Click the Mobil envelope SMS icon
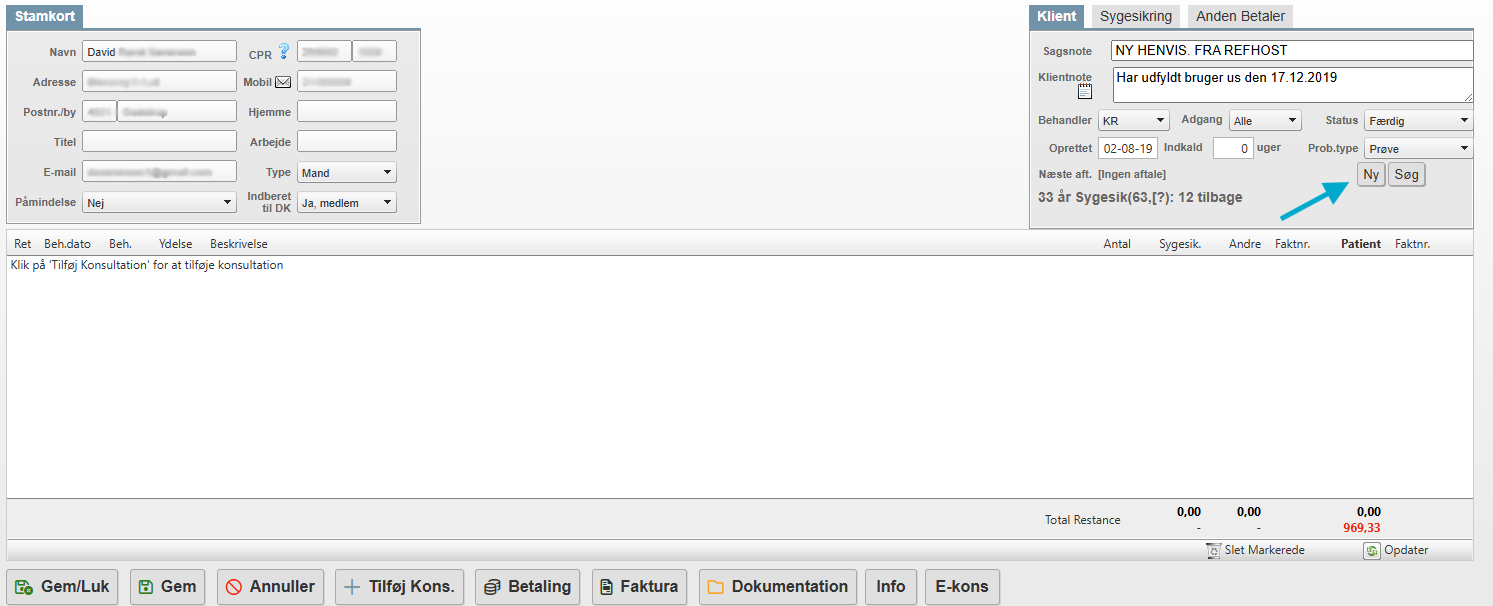1493x606 pixels. [x=283, y=82]
